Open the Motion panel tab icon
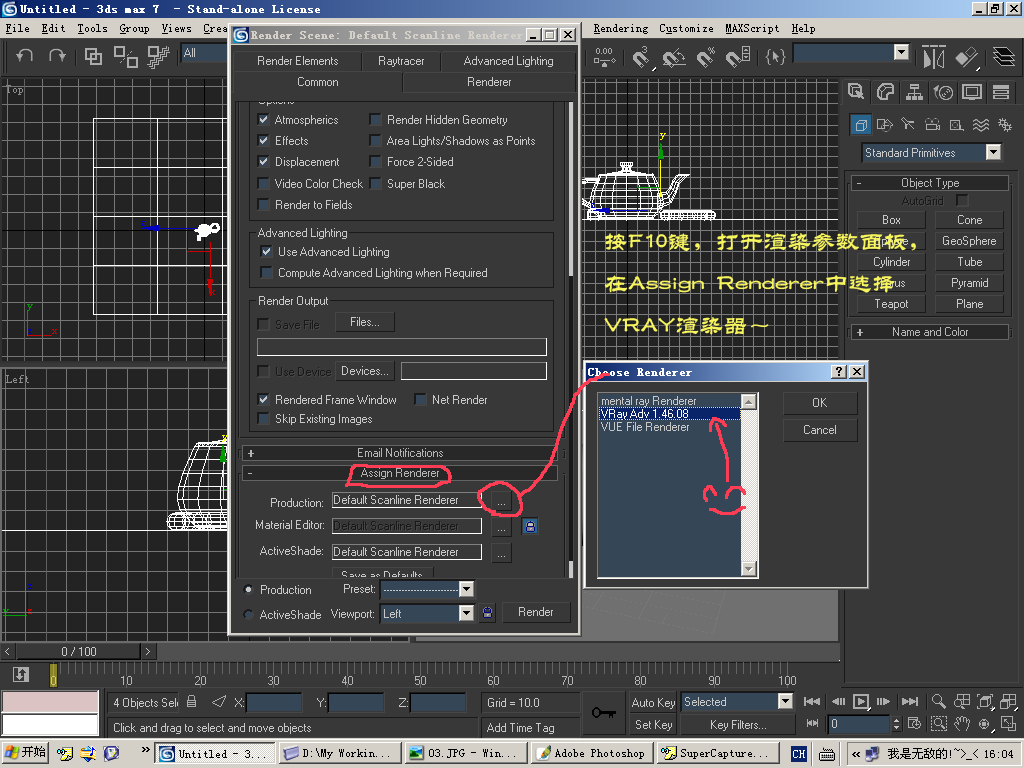Viewport: 1024px width, 768px height. click(943, 92)
